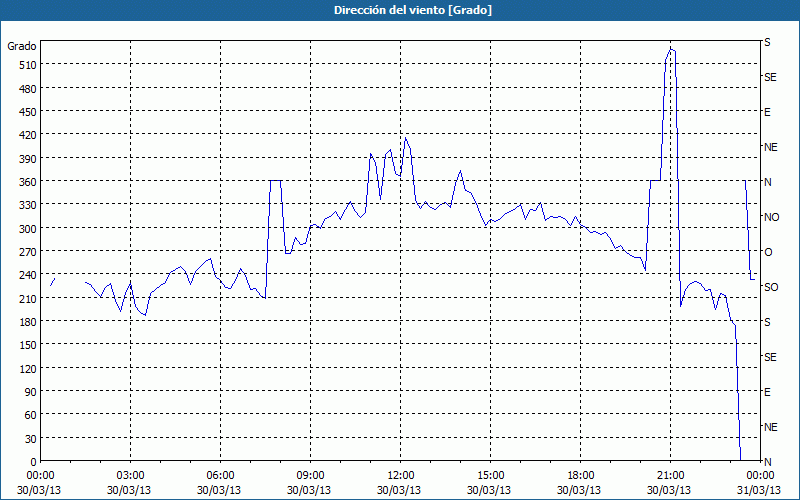
Task: Click the 120 degree axis label
Action: (x=28, y=368)
